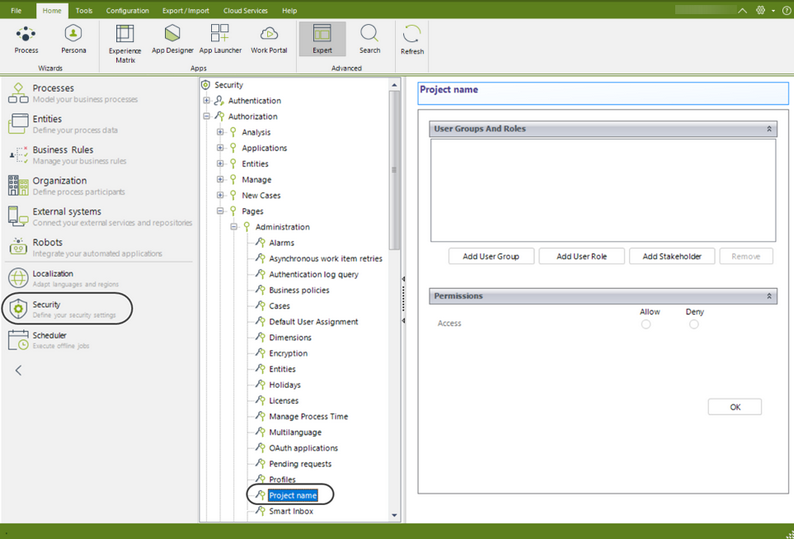794x539 pixels.
Task: Launch the Experience Matrix
Action: point(125,44)
